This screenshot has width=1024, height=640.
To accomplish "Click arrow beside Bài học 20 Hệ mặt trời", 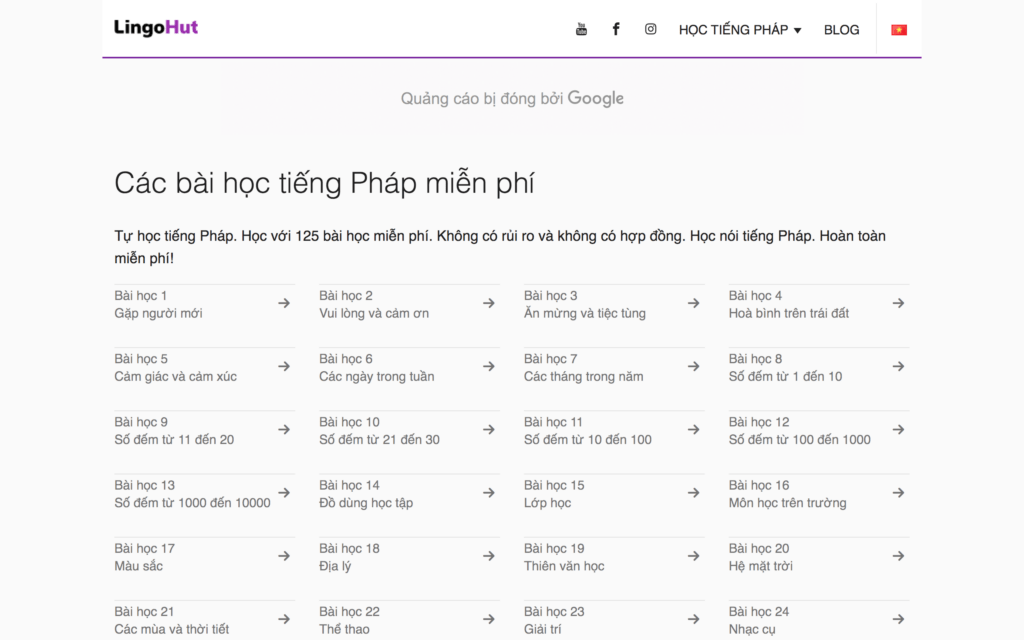I will (x=899, y=556).
